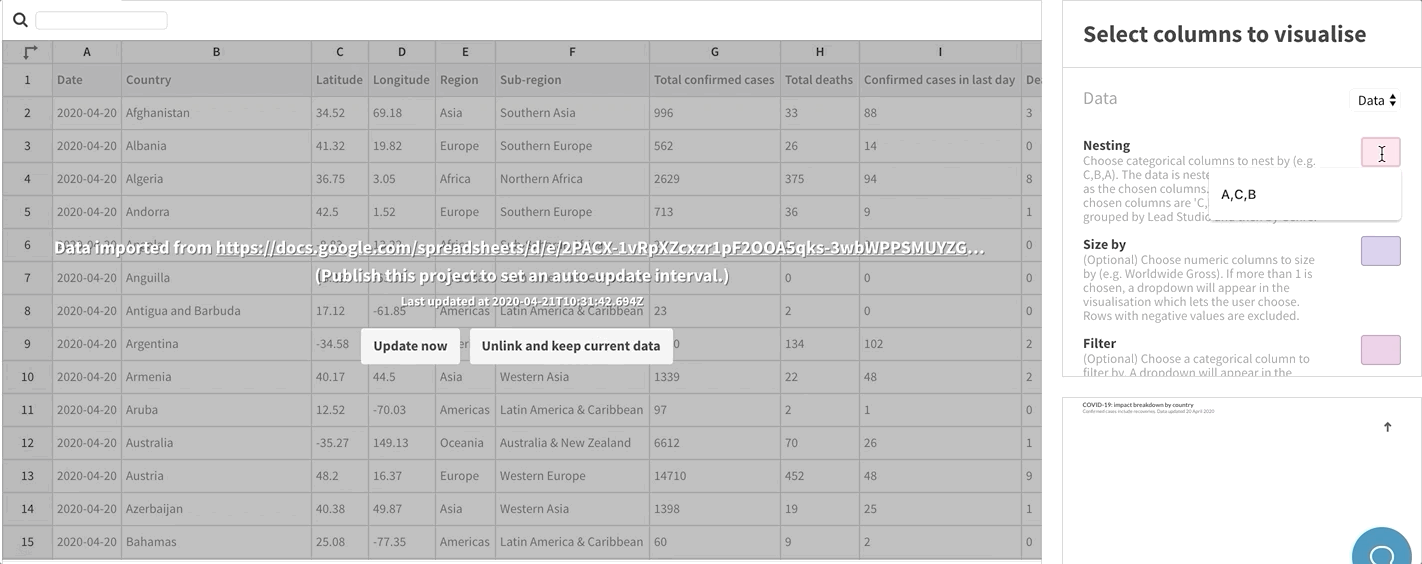The height and width of the screenshot is (564, 1422).
Task: Select row 2 header
Action: coord(28,113)
